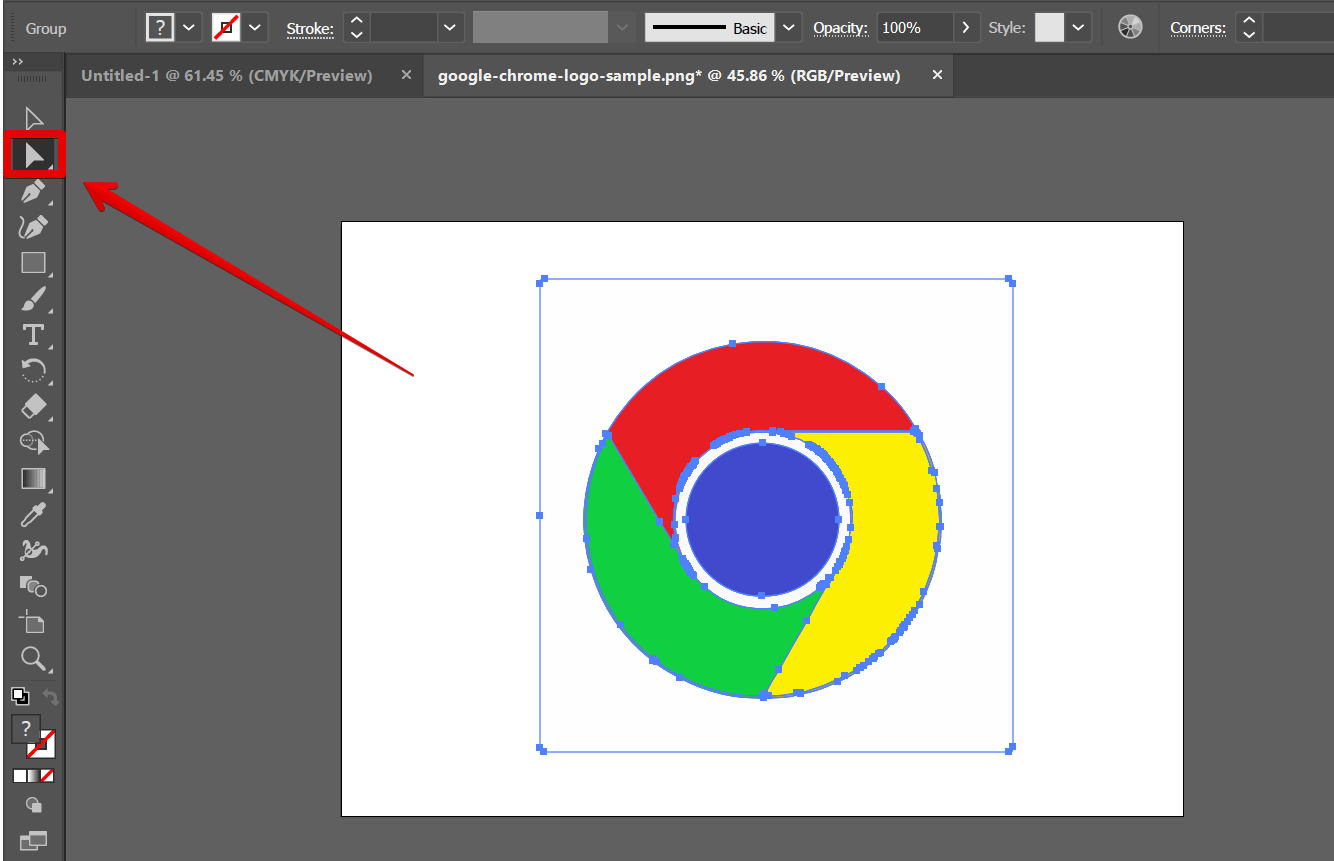Select the Eraser tool
Viewport: 1334px width, 861px height.
pos(33,407)
